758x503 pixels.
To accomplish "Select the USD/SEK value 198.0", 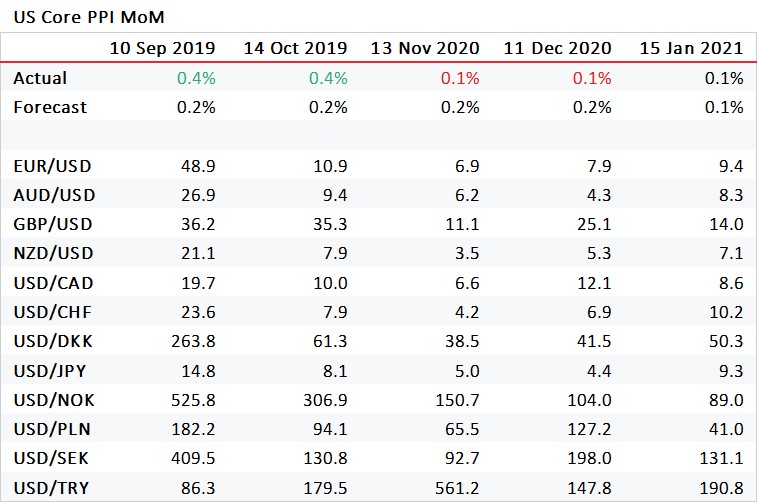I will (589, 458).
